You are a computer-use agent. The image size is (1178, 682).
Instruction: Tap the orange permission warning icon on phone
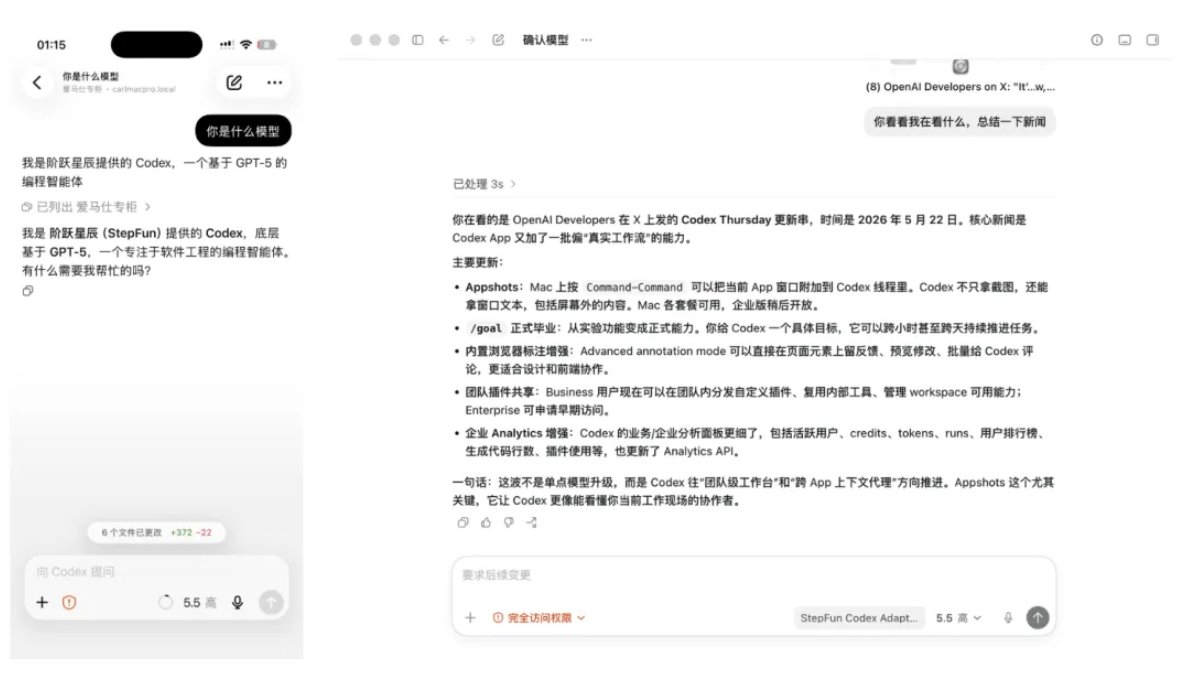(x=69, y=602)
